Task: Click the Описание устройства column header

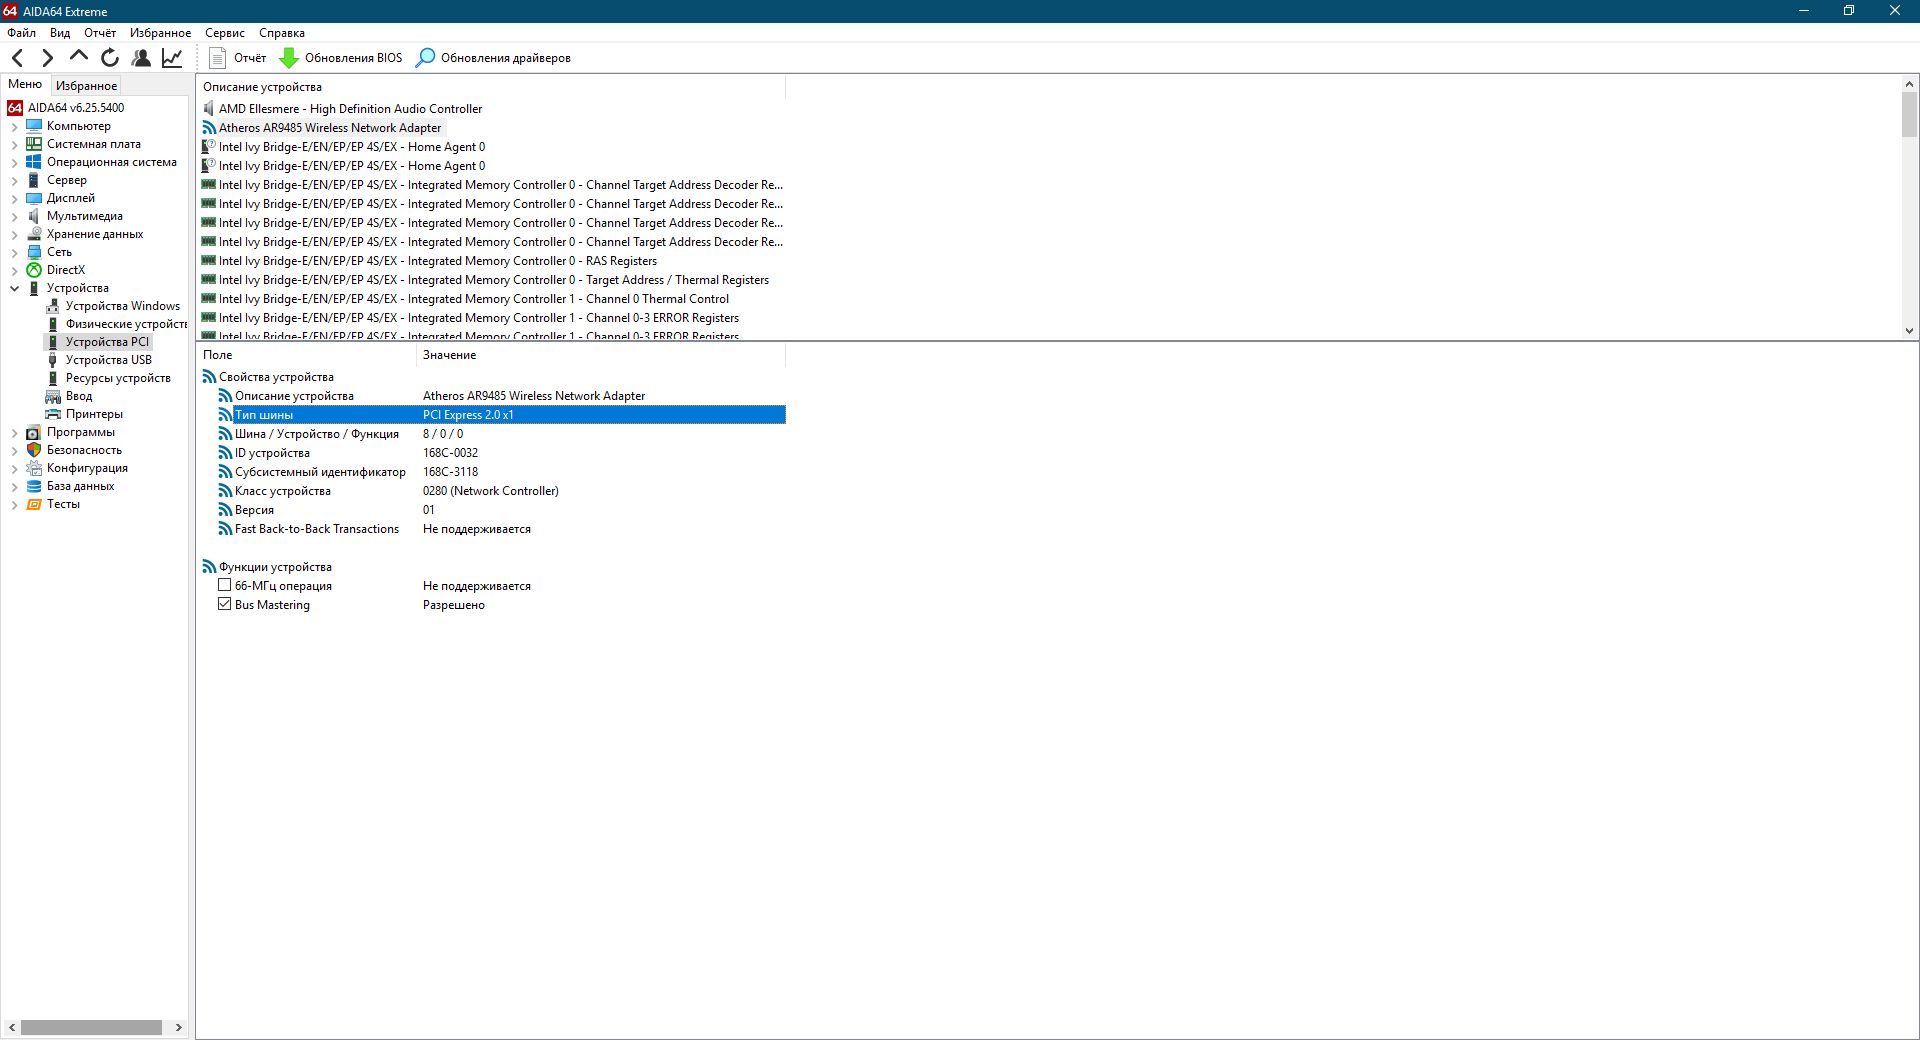Action: point(491,87)
